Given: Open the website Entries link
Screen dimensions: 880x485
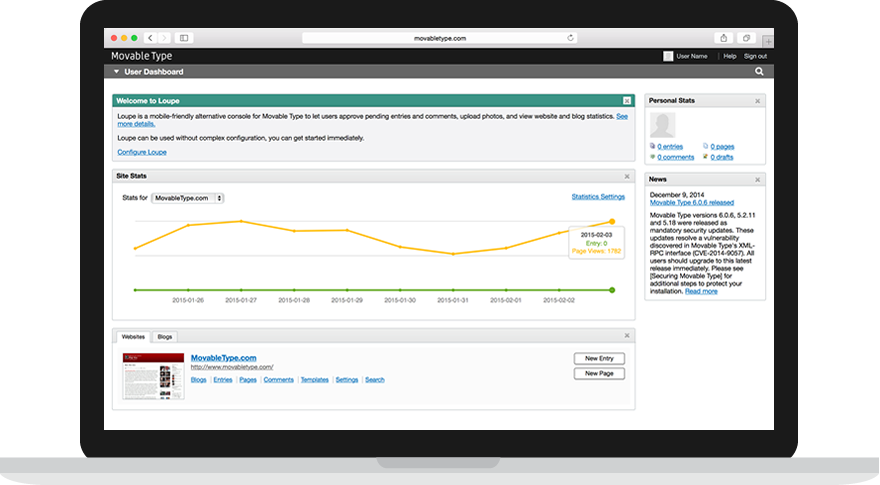Looking at the screenshot, I should pyautogui.click(x=223, y=380).
